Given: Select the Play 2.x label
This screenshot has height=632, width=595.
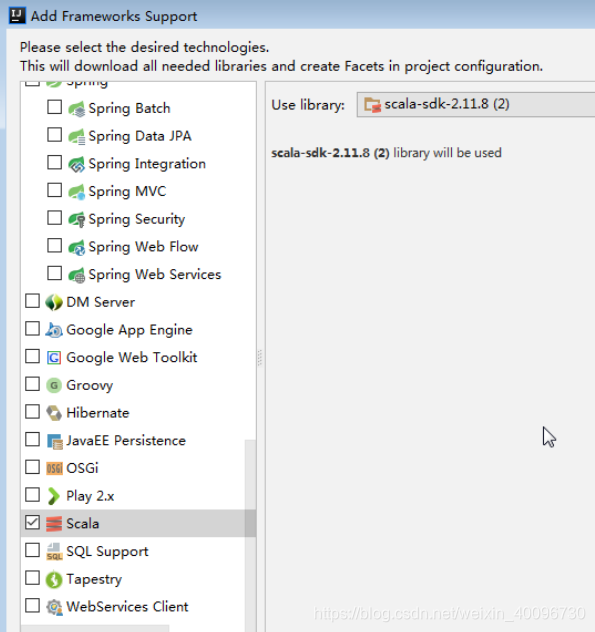Looking at the screenshot, I should [x=90, y=497].
